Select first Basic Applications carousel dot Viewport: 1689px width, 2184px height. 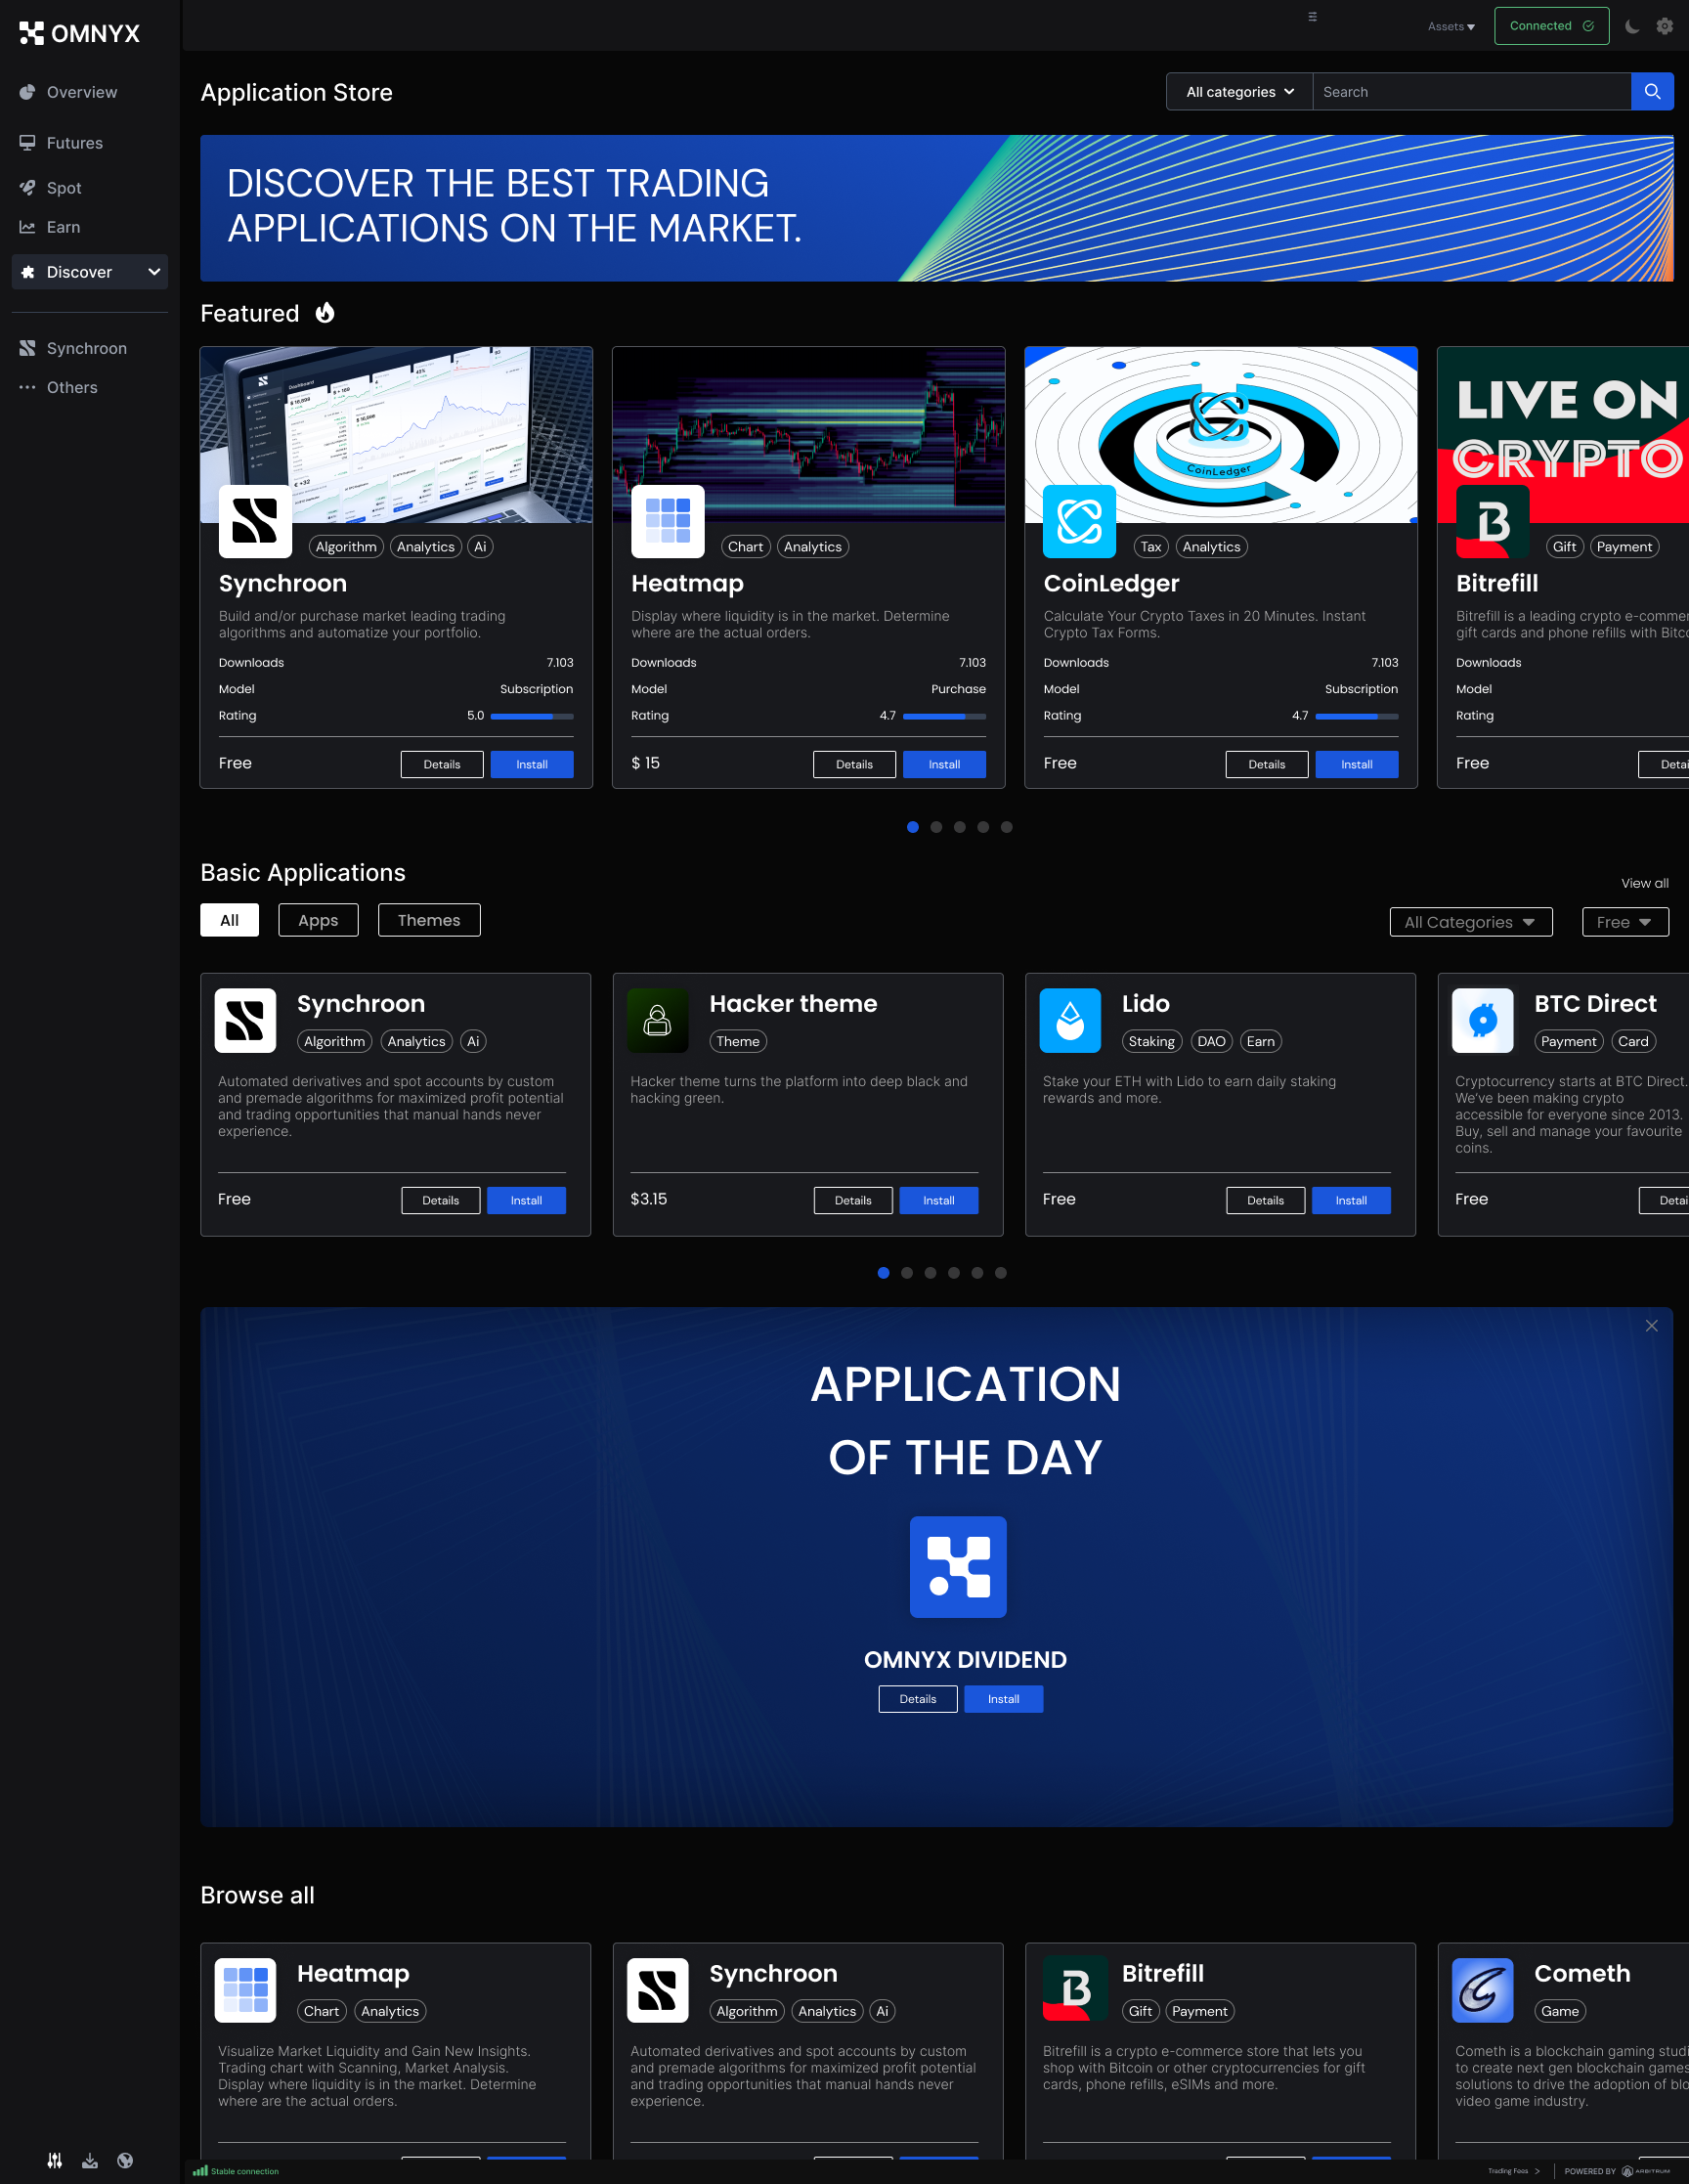click(883, 1273)
